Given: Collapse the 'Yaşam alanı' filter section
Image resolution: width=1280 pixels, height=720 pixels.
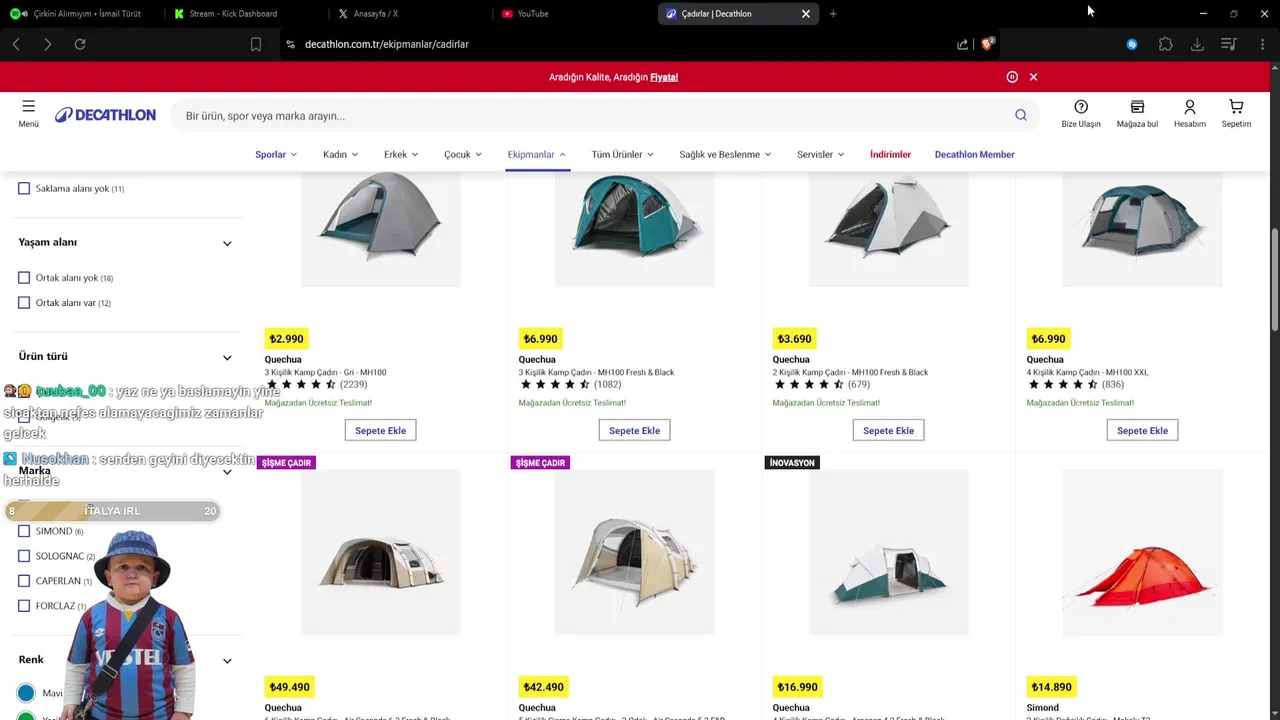Looking at the screenshot, I should (x=227, y=243).
